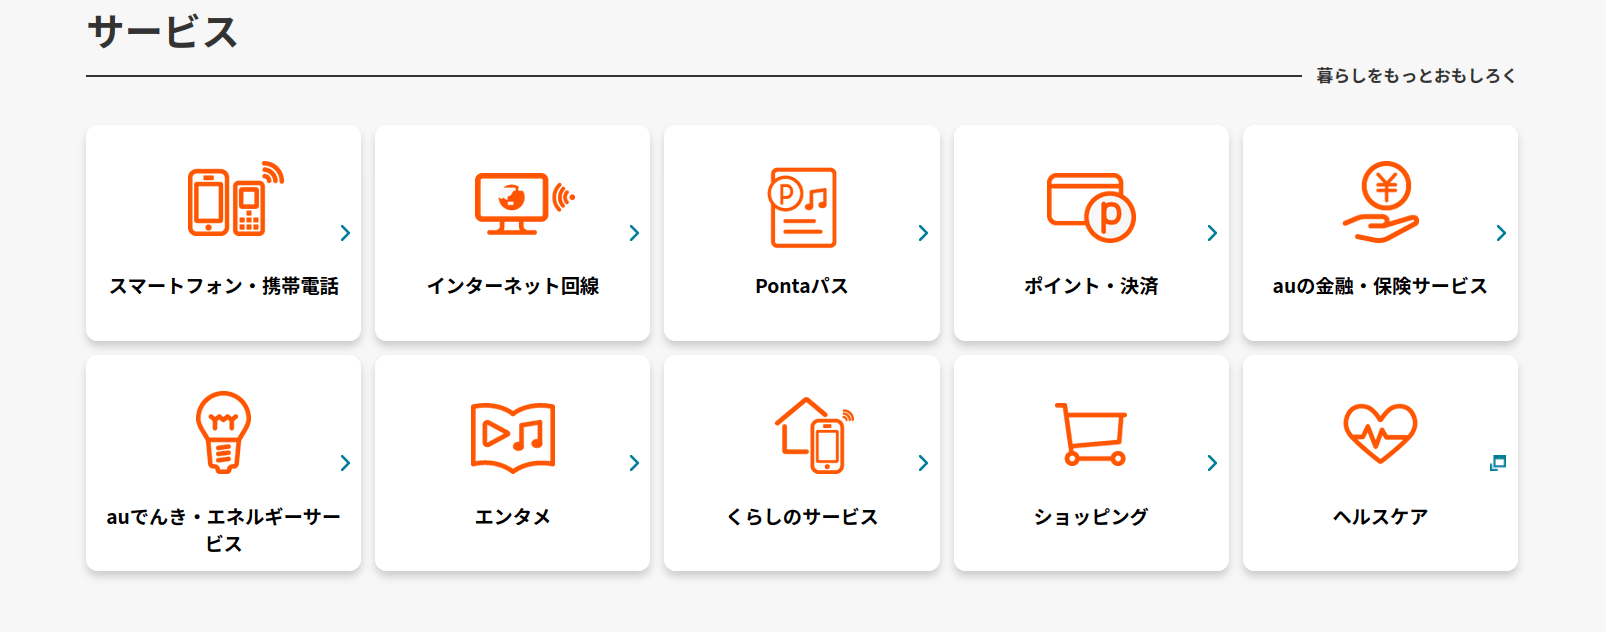1606x632 pixels.
Task: Click the smartphone and mobile phone icon
Action: 234,200
